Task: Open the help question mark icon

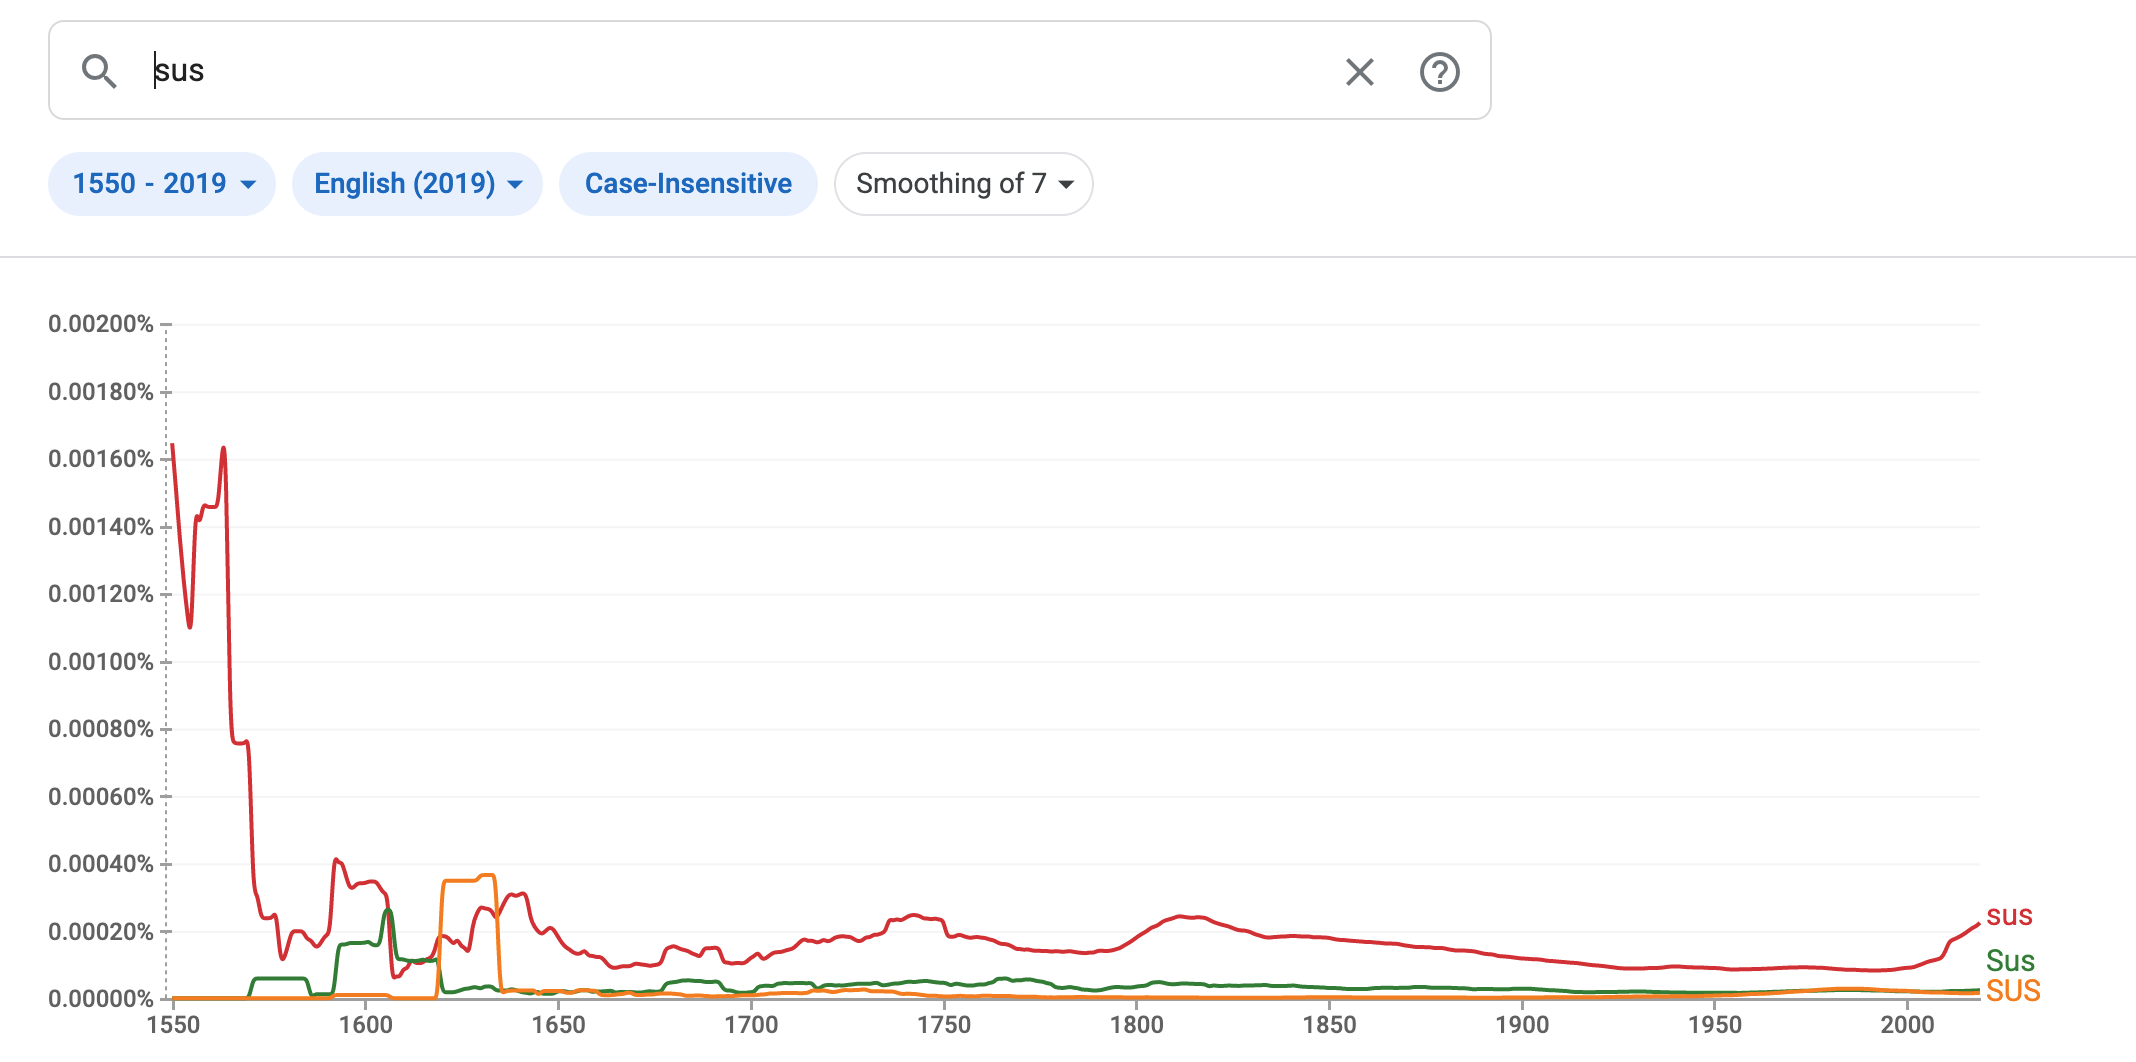Action: (x=1439, y=72)
